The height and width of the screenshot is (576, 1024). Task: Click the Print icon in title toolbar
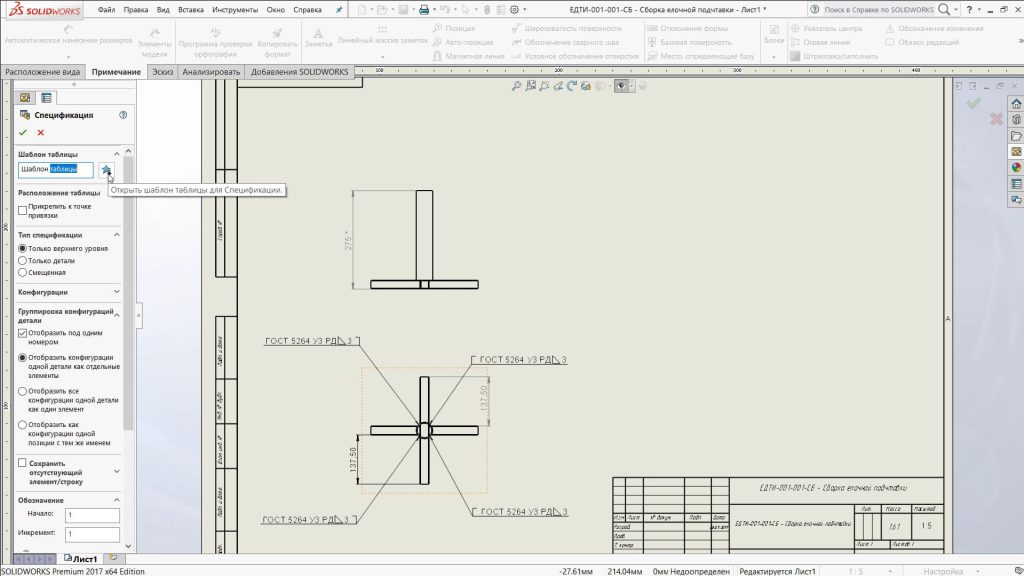click(424, 10)
